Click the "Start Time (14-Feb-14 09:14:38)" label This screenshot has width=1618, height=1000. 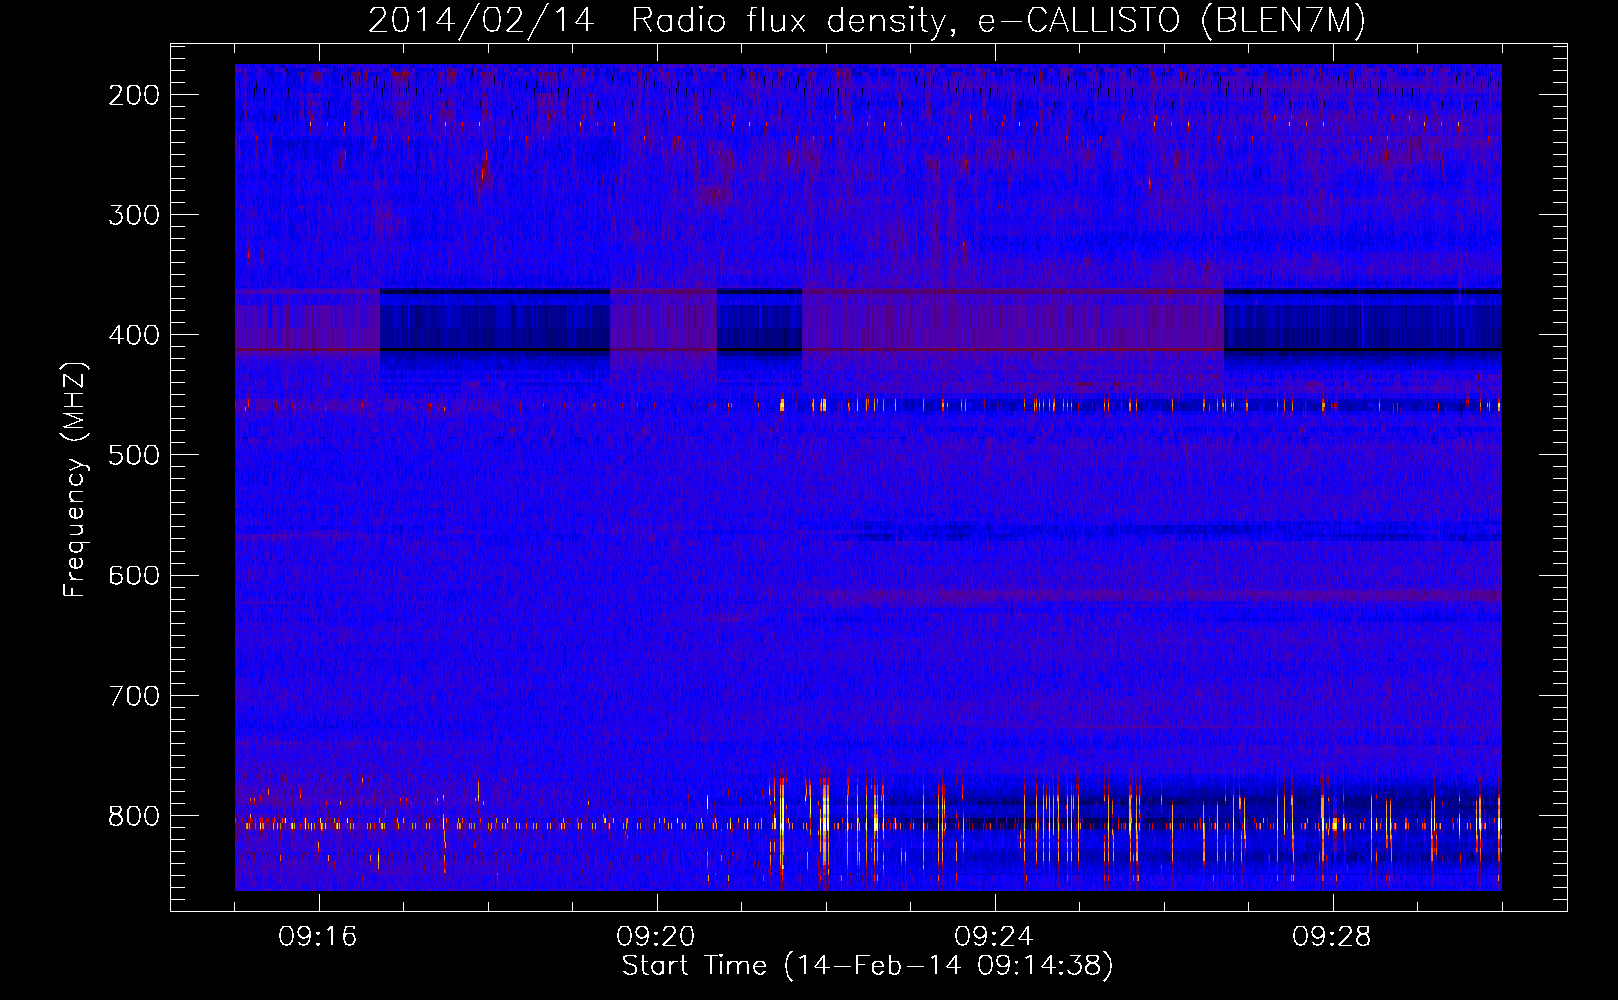[867, 966]
